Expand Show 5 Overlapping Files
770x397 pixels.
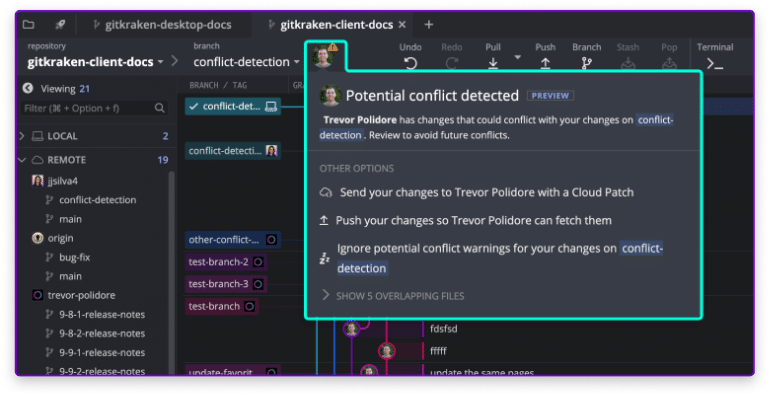click(x=392, y=296)
